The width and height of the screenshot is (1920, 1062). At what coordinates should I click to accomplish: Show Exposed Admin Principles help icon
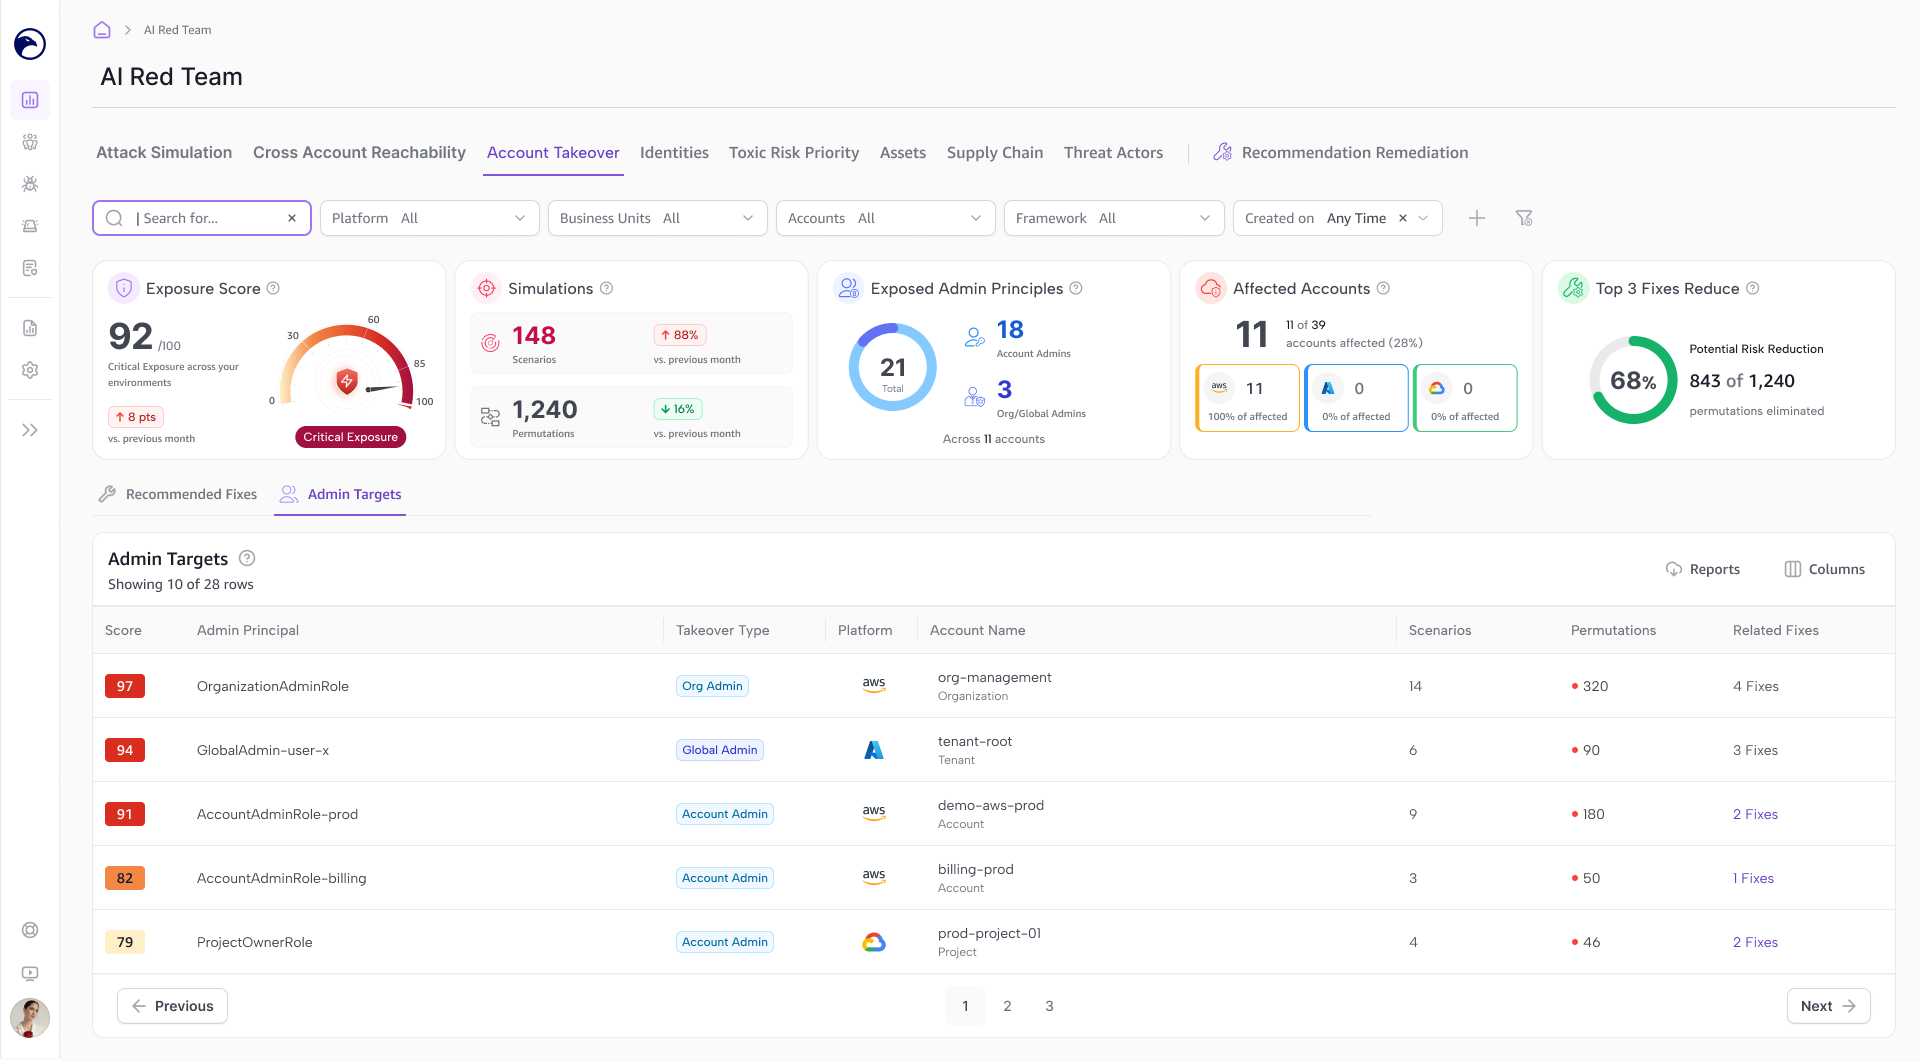tap(1076, 288)
